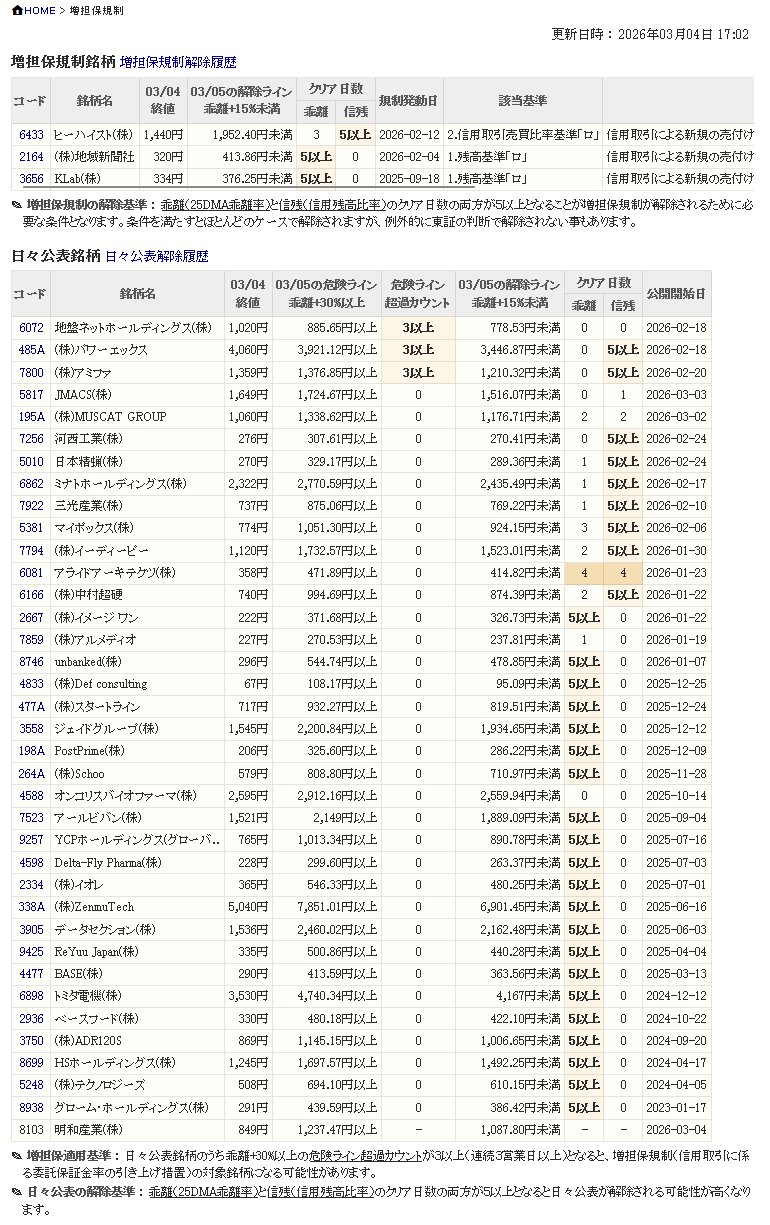Click the home icon in the breadcrumb
The width and height of the screenshot is (770, 1225).
tap(17, 10)
